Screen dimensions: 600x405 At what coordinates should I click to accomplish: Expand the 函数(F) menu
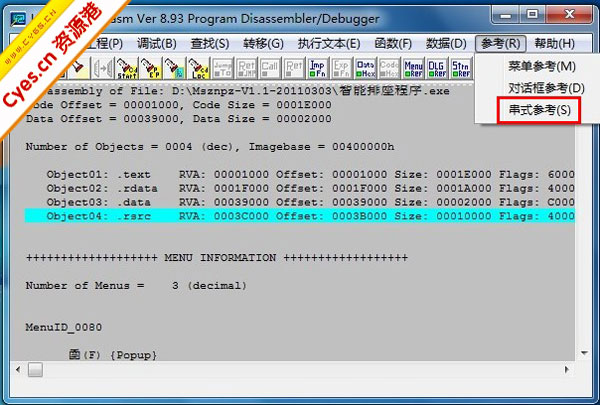pyautogui.click(x=391, y=44)
